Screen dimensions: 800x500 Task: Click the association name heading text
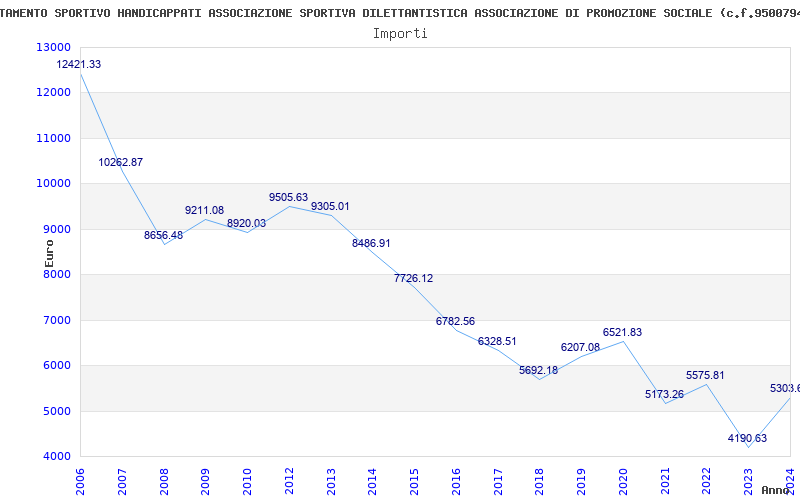point(400,13)
